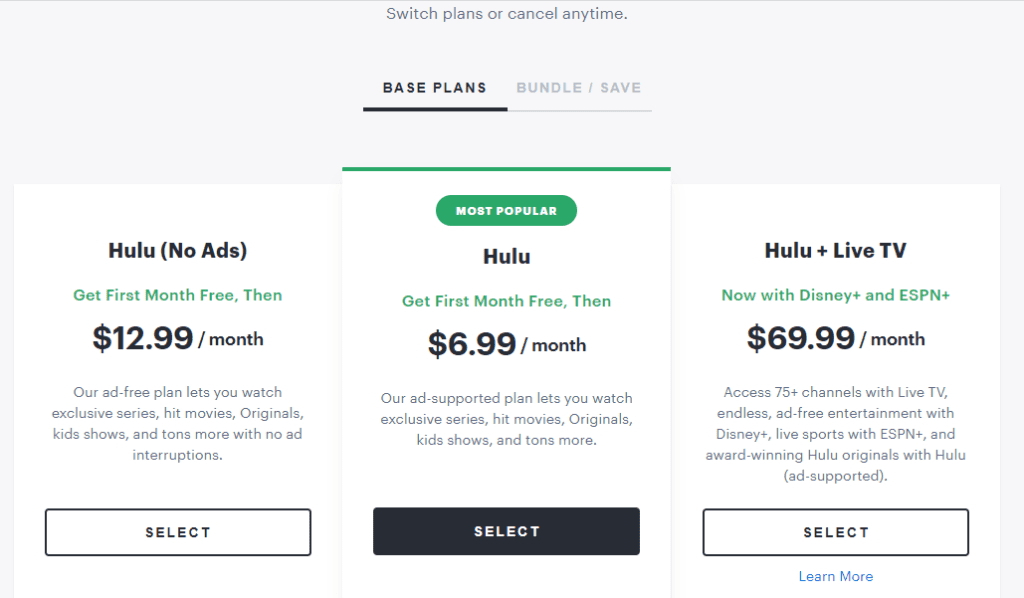Click the $6.99 / month price
This screenshot has width=1024, height=598.
click(506, 344)
